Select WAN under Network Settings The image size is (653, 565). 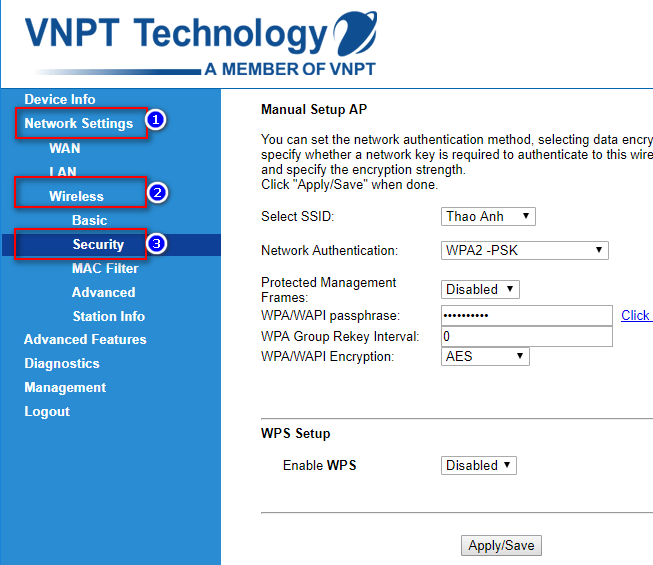[x=65, y=148]
